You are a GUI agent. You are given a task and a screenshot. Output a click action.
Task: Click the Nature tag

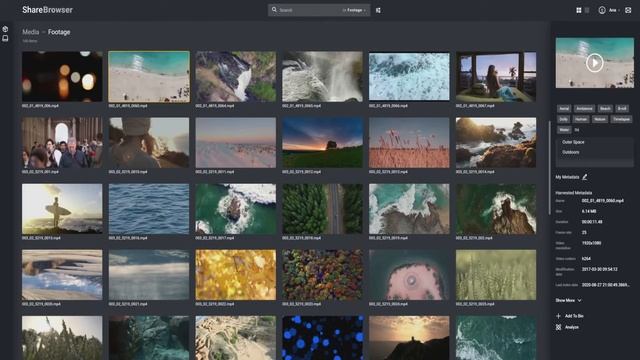600,119
